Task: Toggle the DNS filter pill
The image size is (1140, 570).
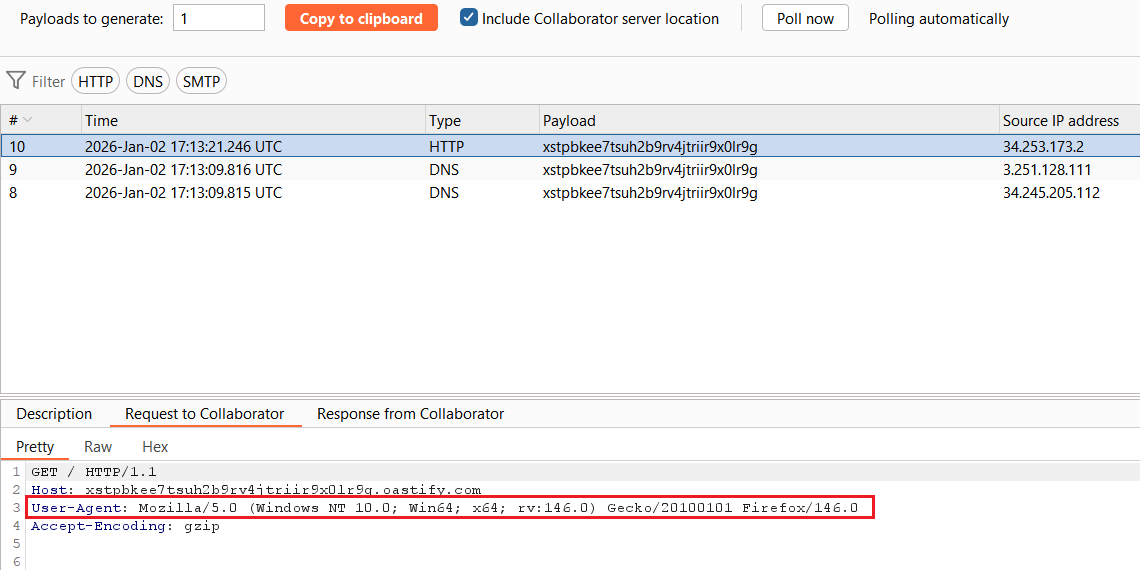Action: tap(148, 81)
